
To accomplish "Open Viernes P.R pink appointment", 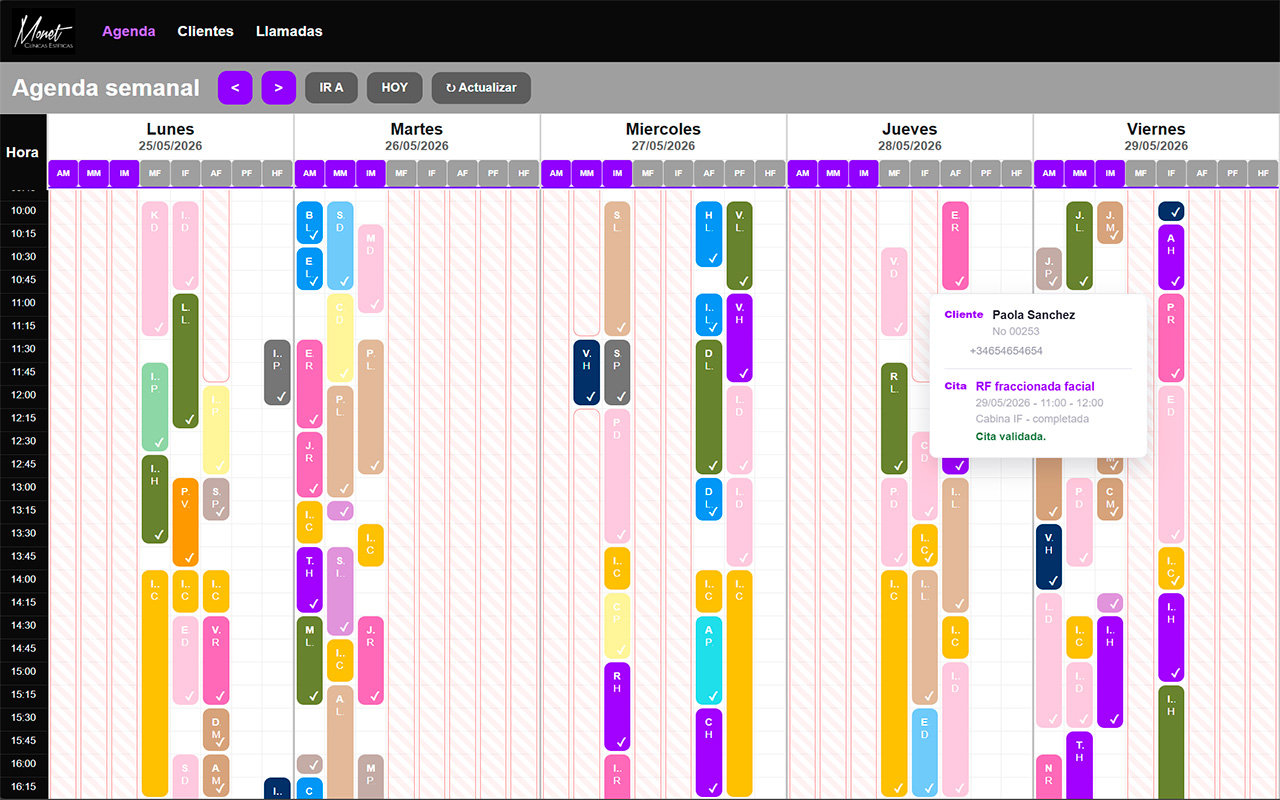I will [x=1171, y=338].
